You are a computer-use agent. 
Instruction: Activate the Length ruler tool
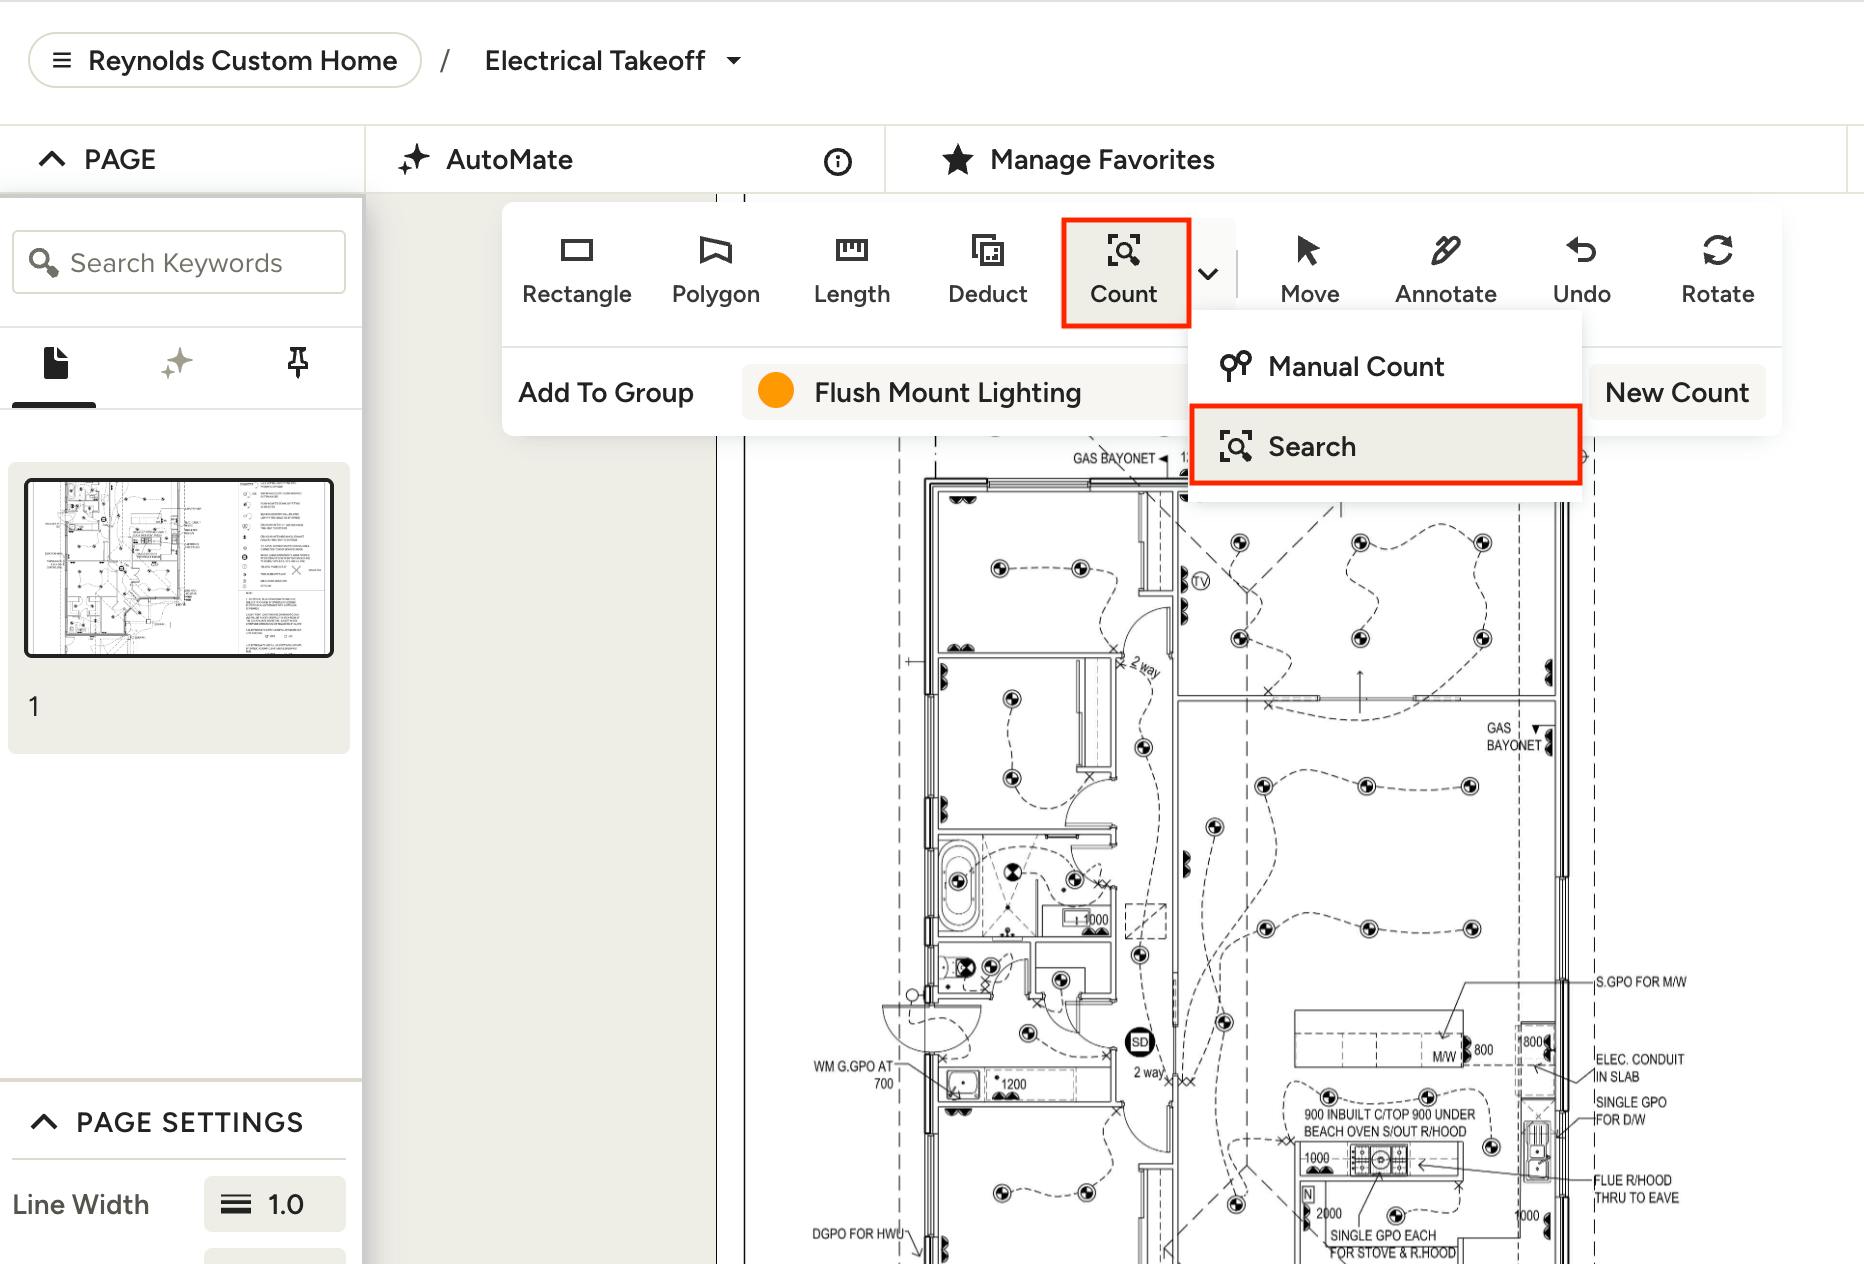(851, 270)
